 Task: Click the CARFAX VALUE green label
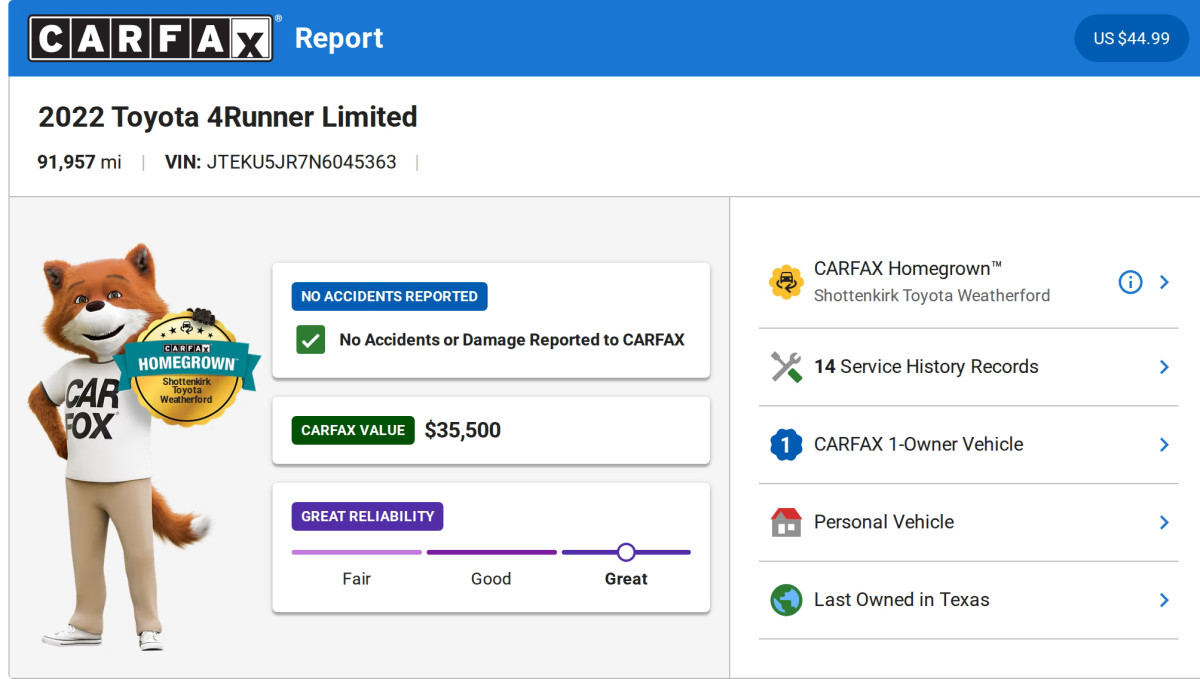click(353, 430)
